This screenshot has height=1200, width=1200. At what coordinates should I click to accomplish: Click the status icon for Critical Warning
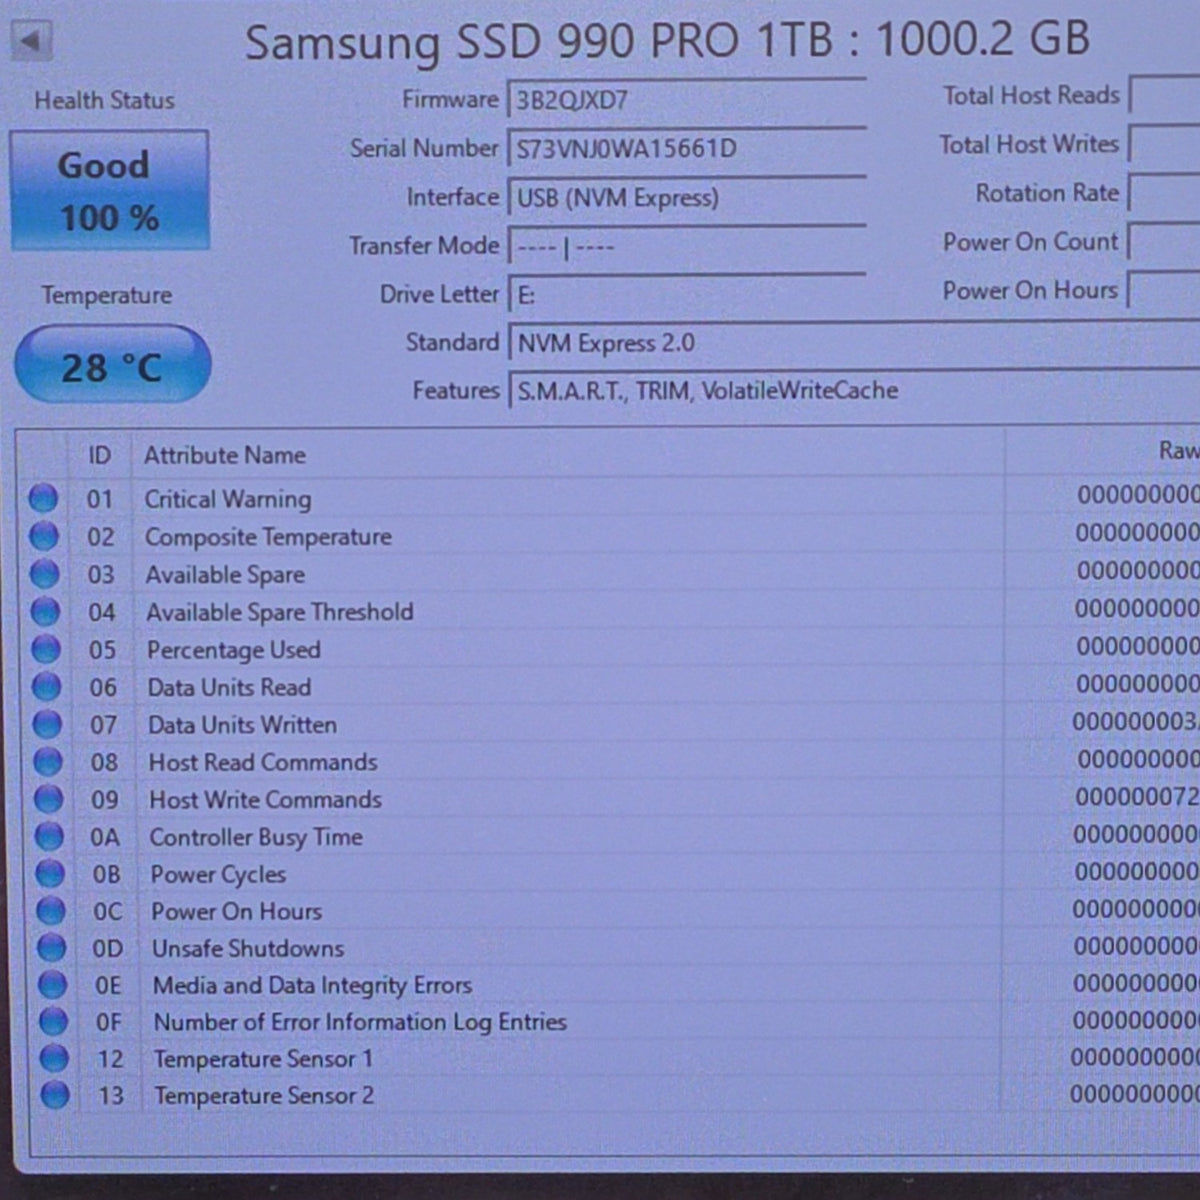43,498
